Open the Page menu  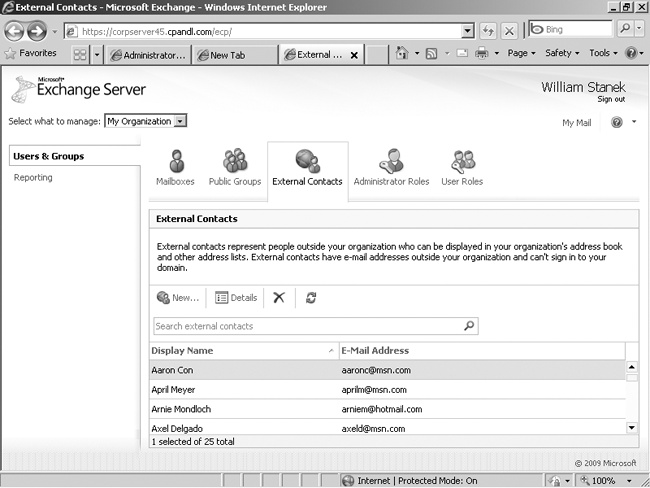[521, 53]
